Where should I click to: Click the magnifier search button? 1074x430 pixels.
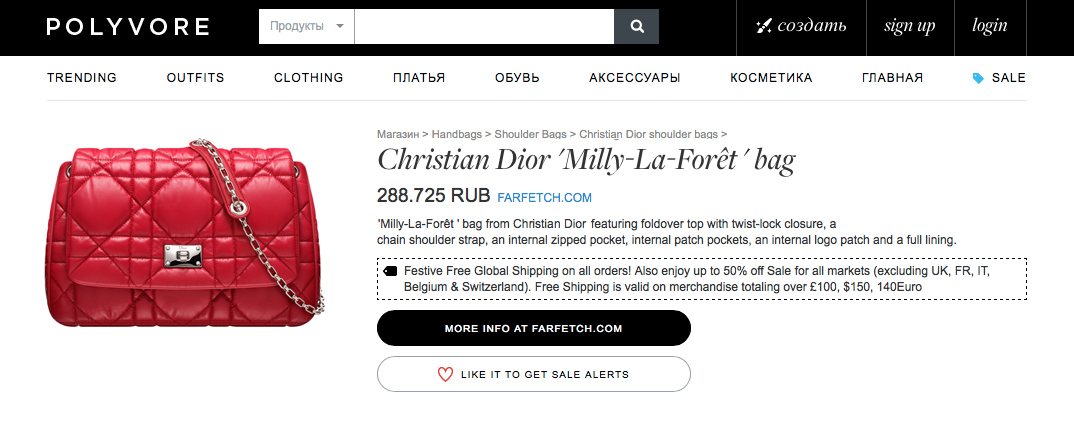[636, 27]
